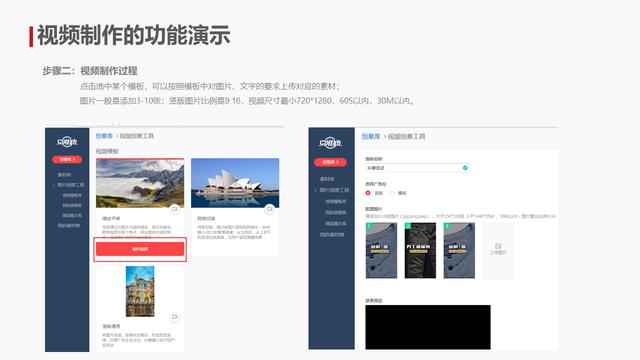Select the tall colorful building template thumbnail

point(140,291)
